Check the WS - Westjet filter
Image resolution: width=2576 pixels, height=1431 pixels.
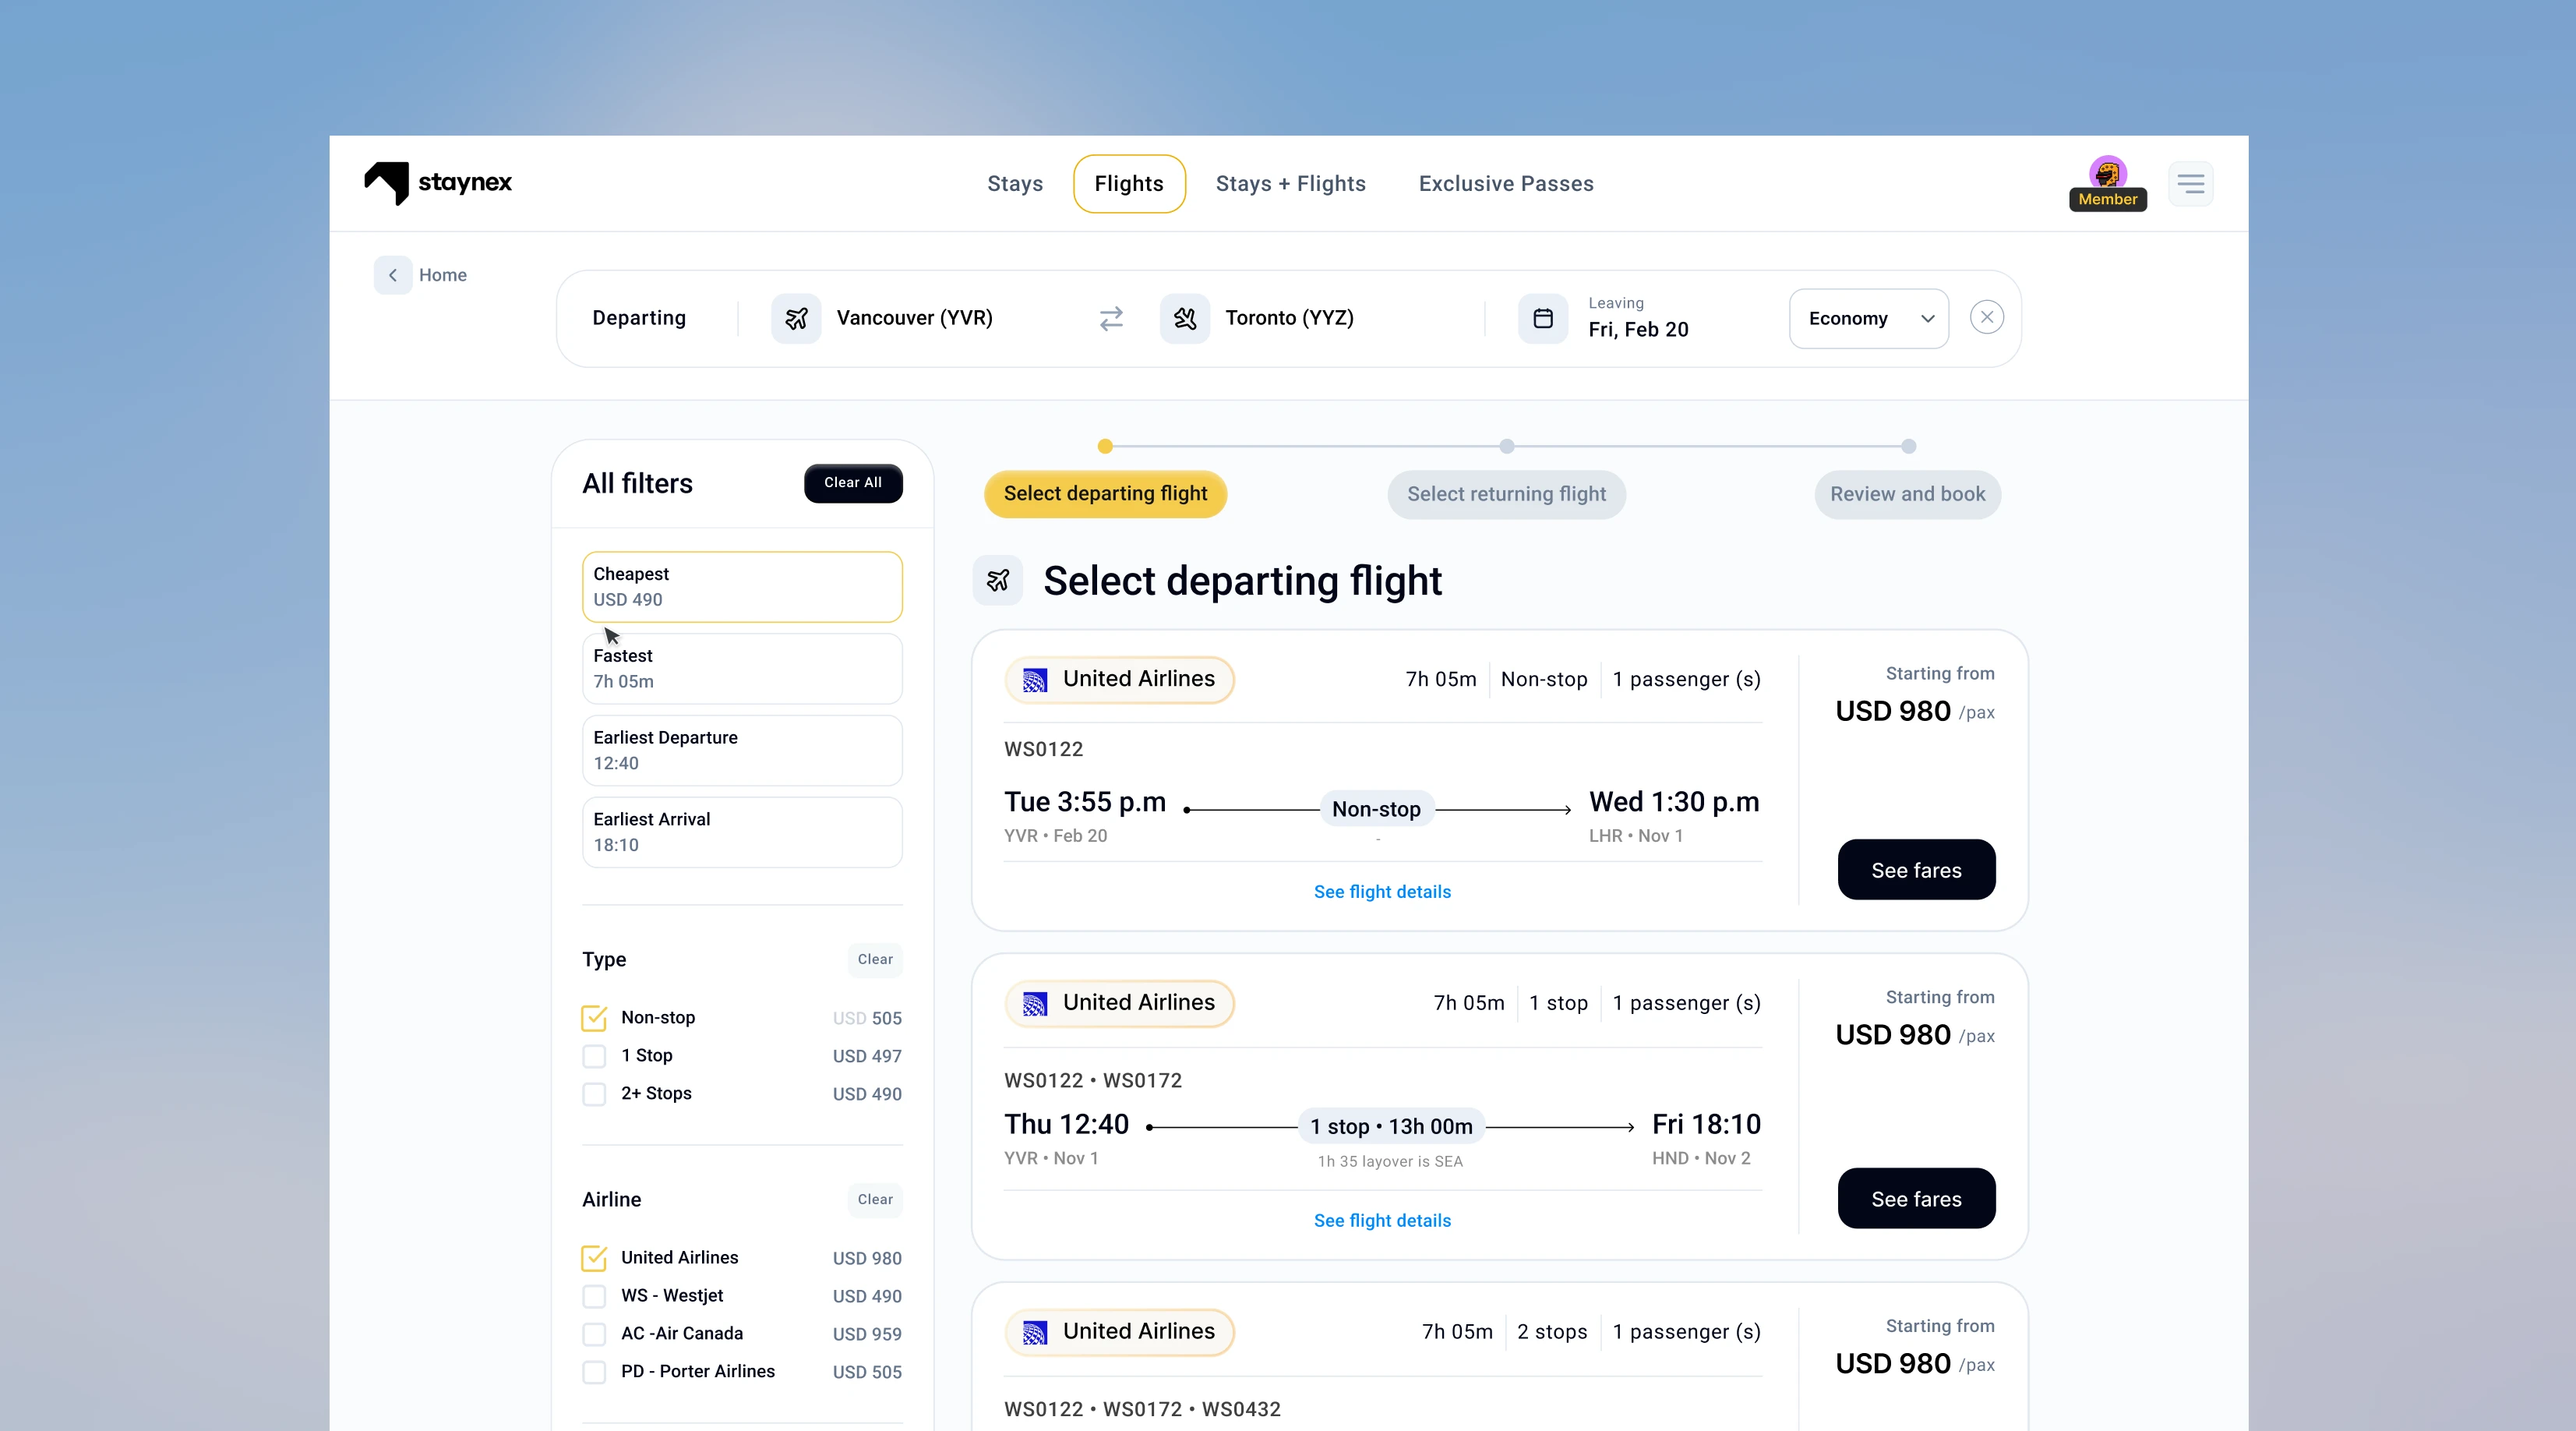(594, 1296)
